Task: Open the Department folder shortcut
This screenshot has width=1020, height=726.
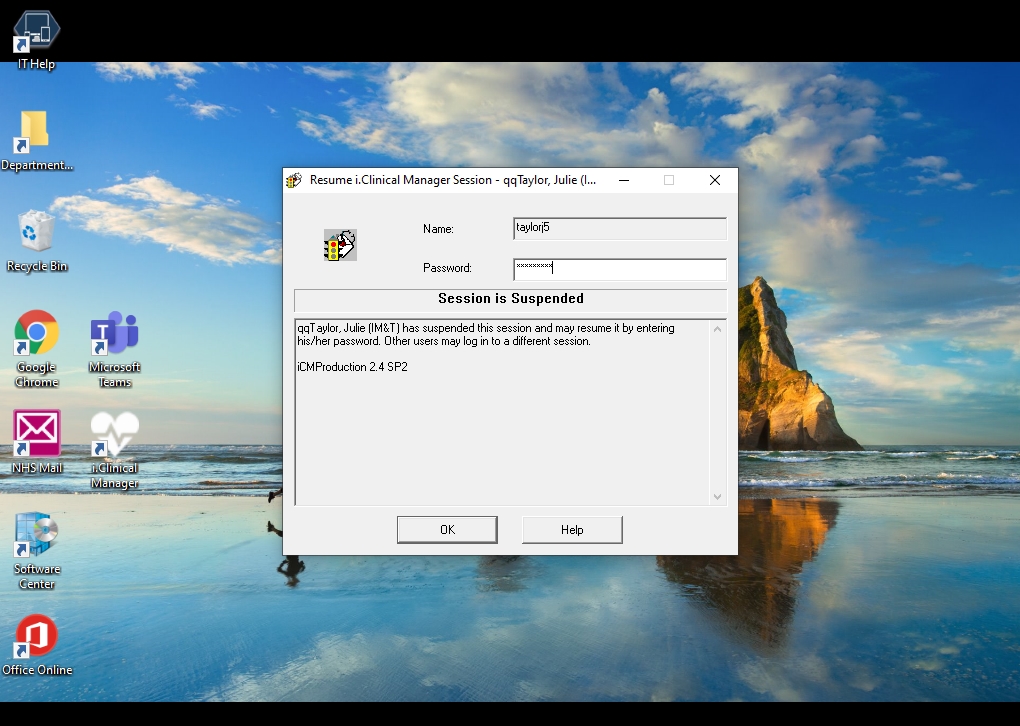Action: click(x=36, y=140)
